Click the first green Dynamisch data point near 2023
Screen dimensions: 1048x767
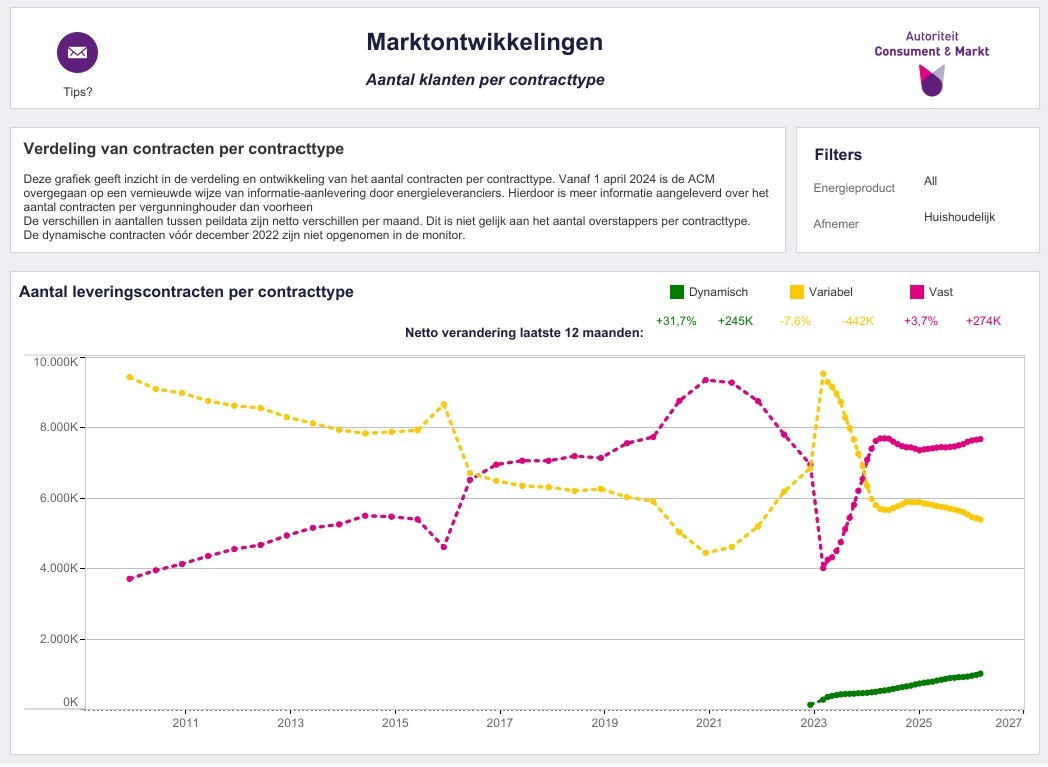[x=810, y=705]
